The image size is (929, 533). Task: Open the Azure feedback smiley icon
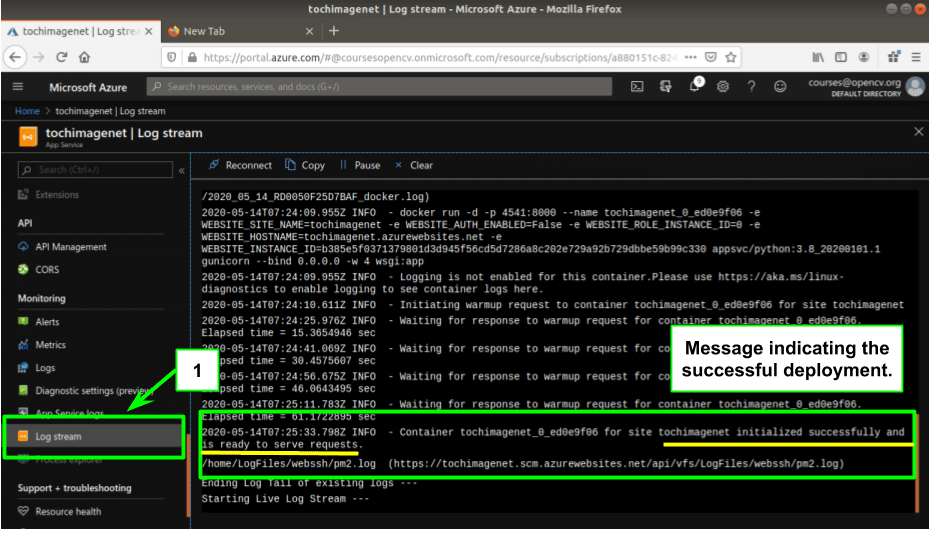click(x=780, y=87)
